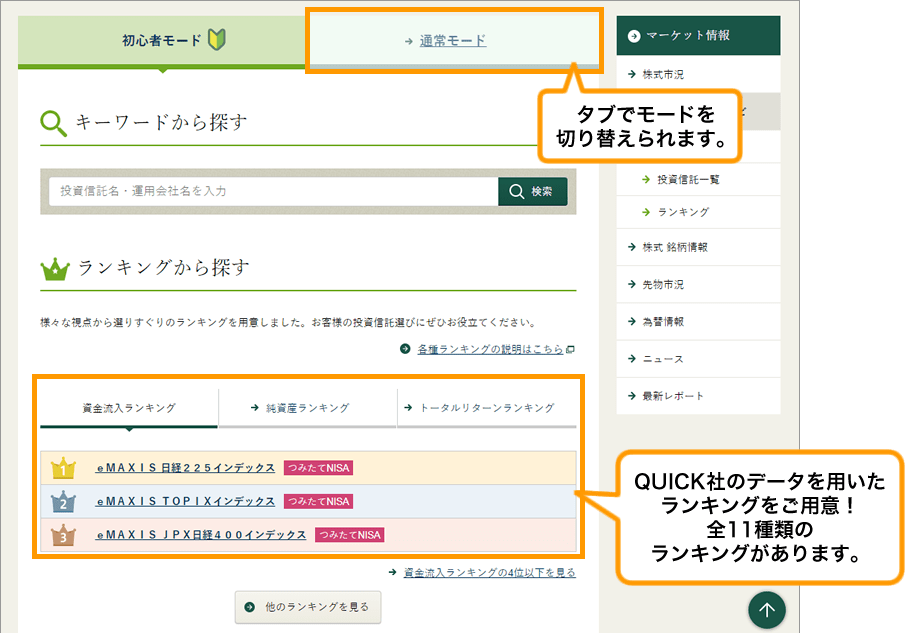
Task: Click the bronze rank 3 crown icon
Action: [x=63, y=535]
